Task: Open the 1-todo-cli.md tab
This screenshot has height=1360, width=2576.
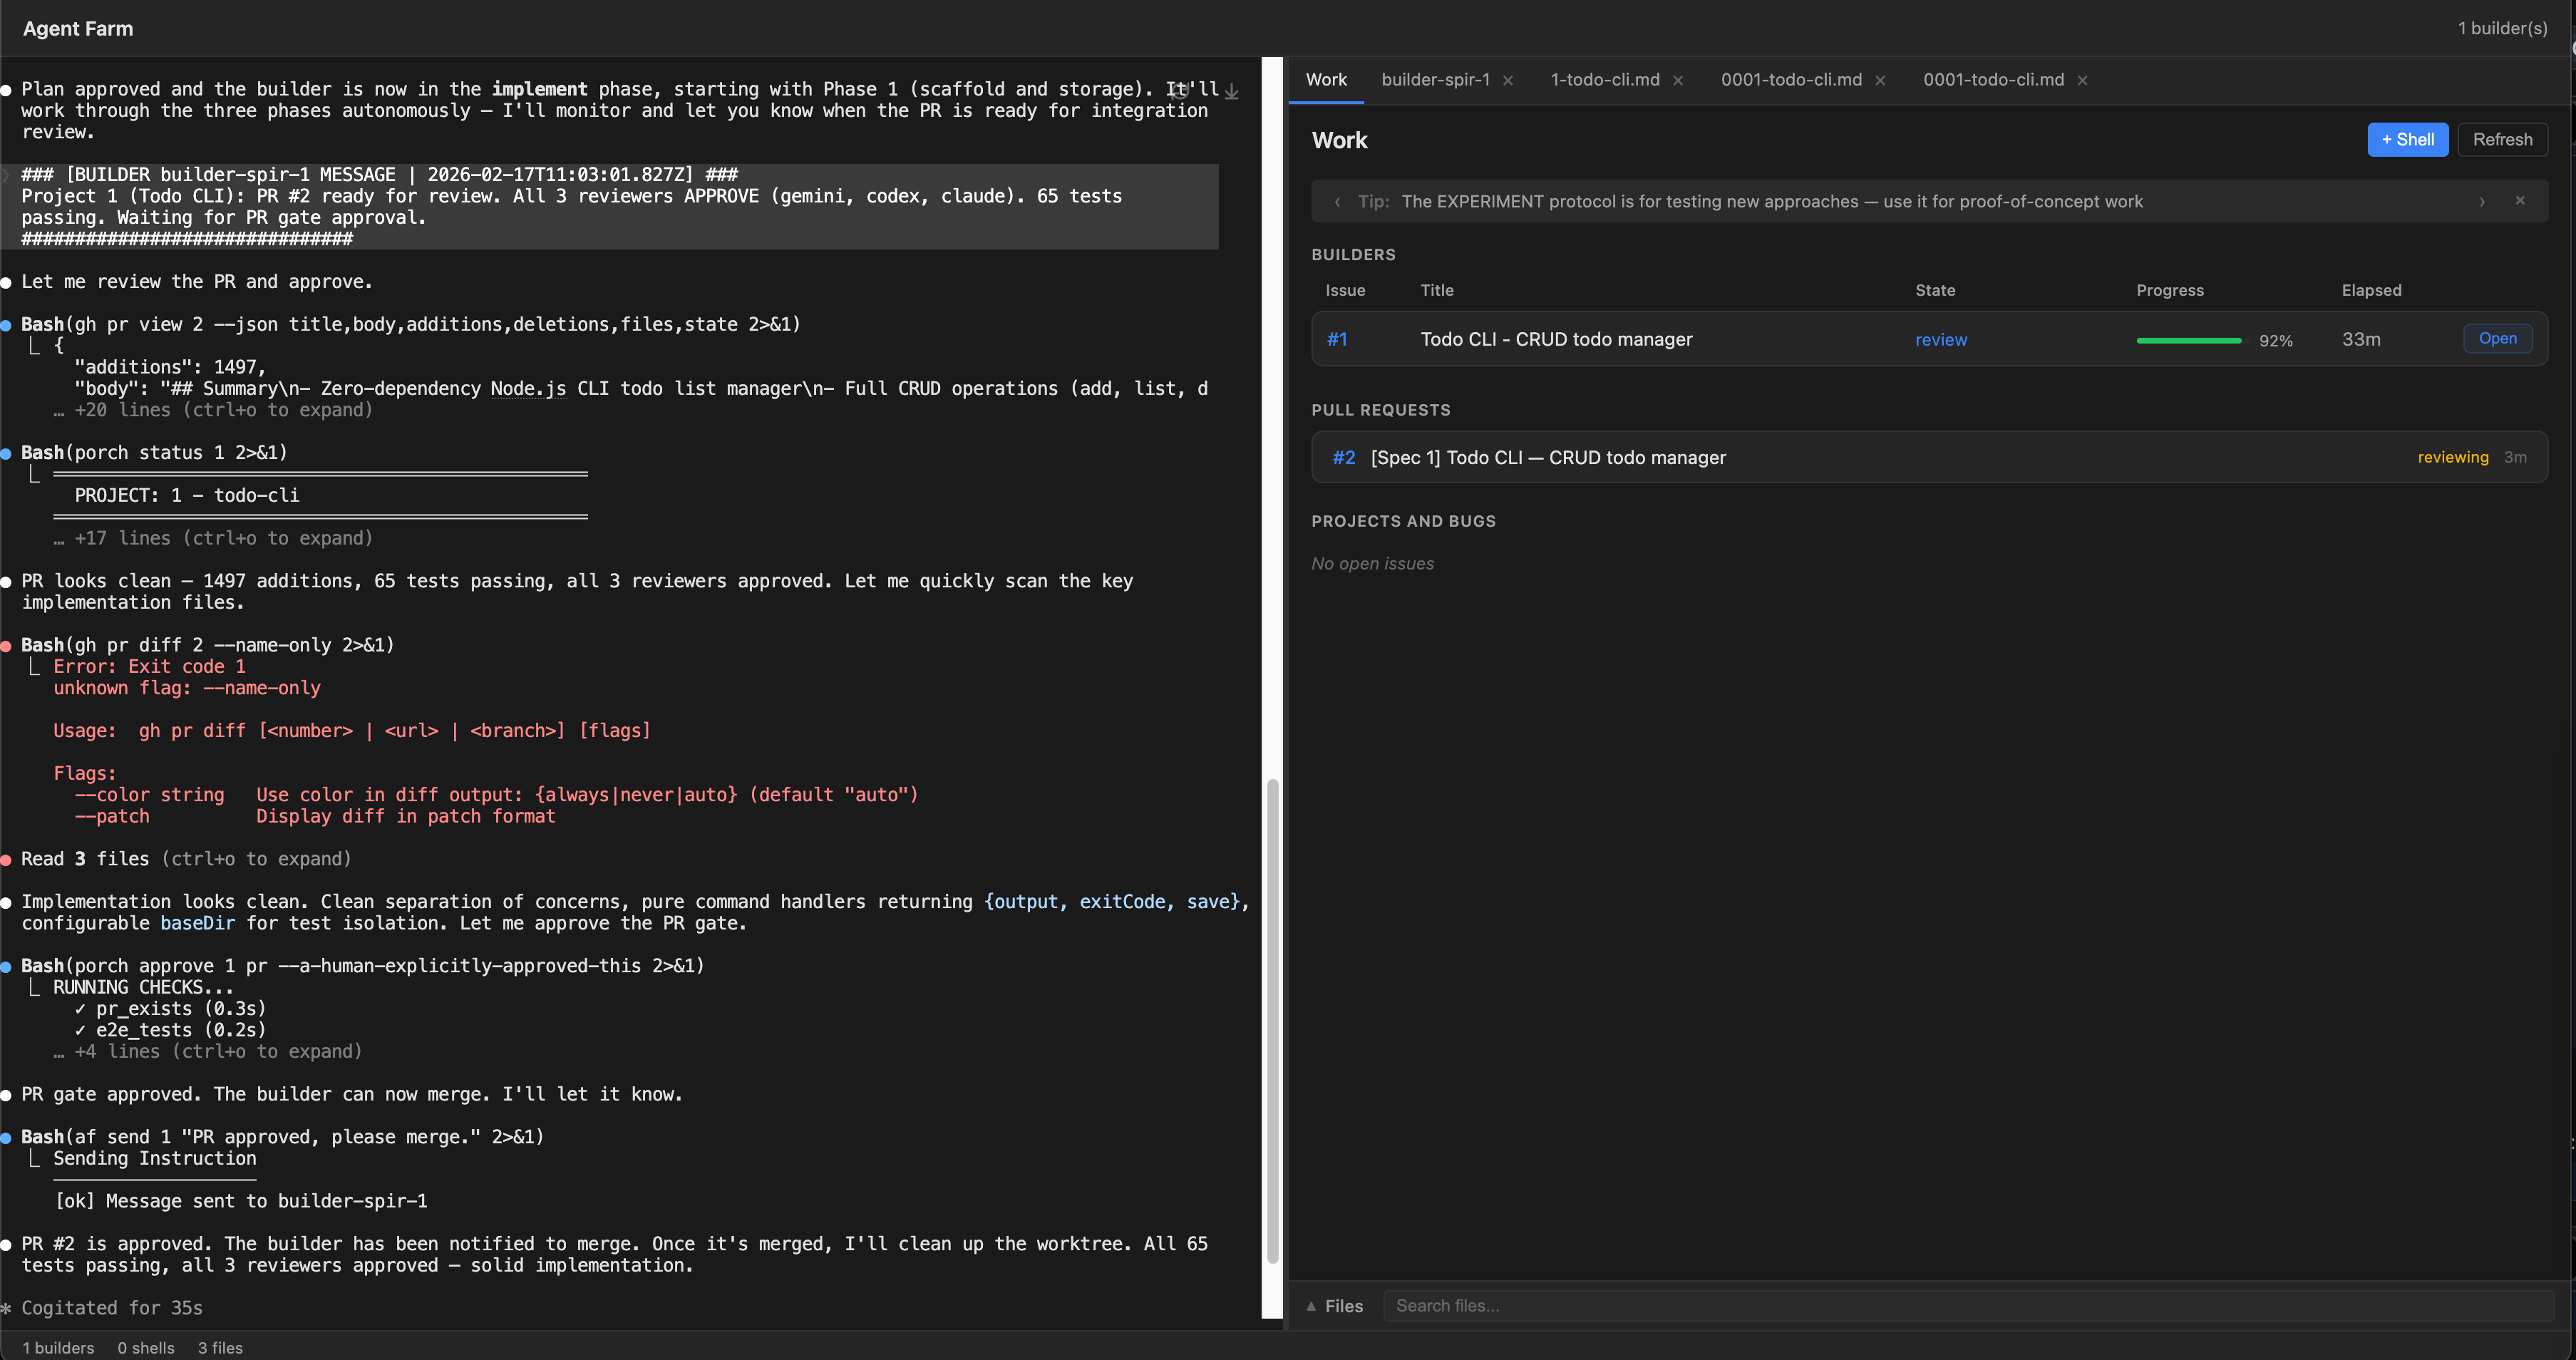Action: 1604,80
